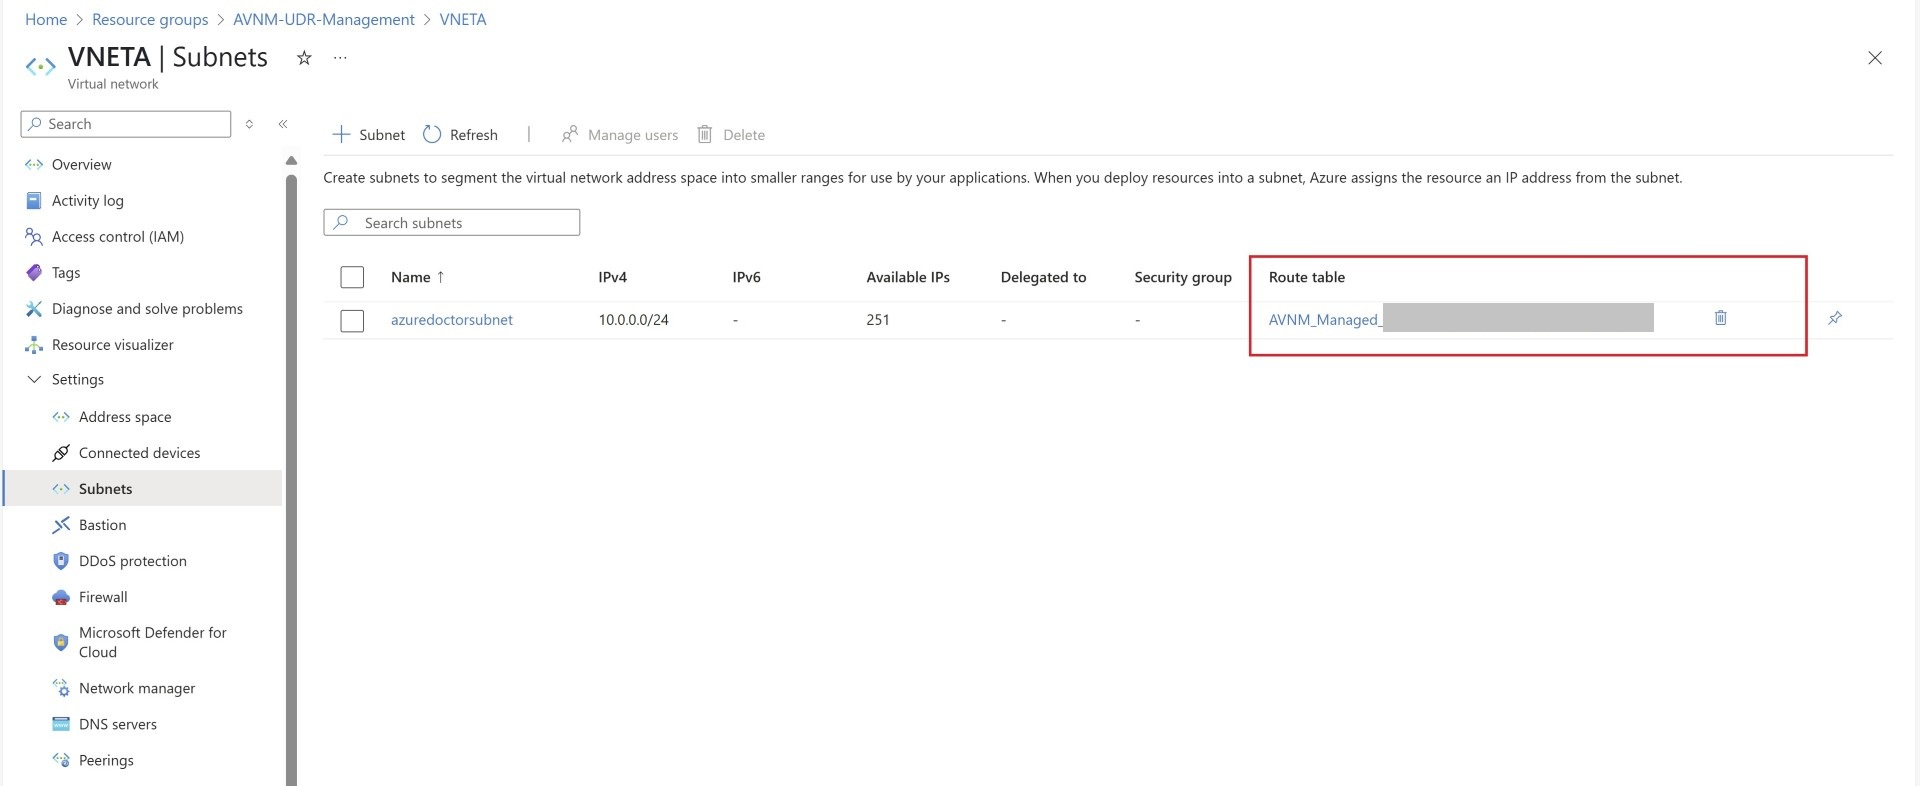Click the Security group column header

point(1183,278)
